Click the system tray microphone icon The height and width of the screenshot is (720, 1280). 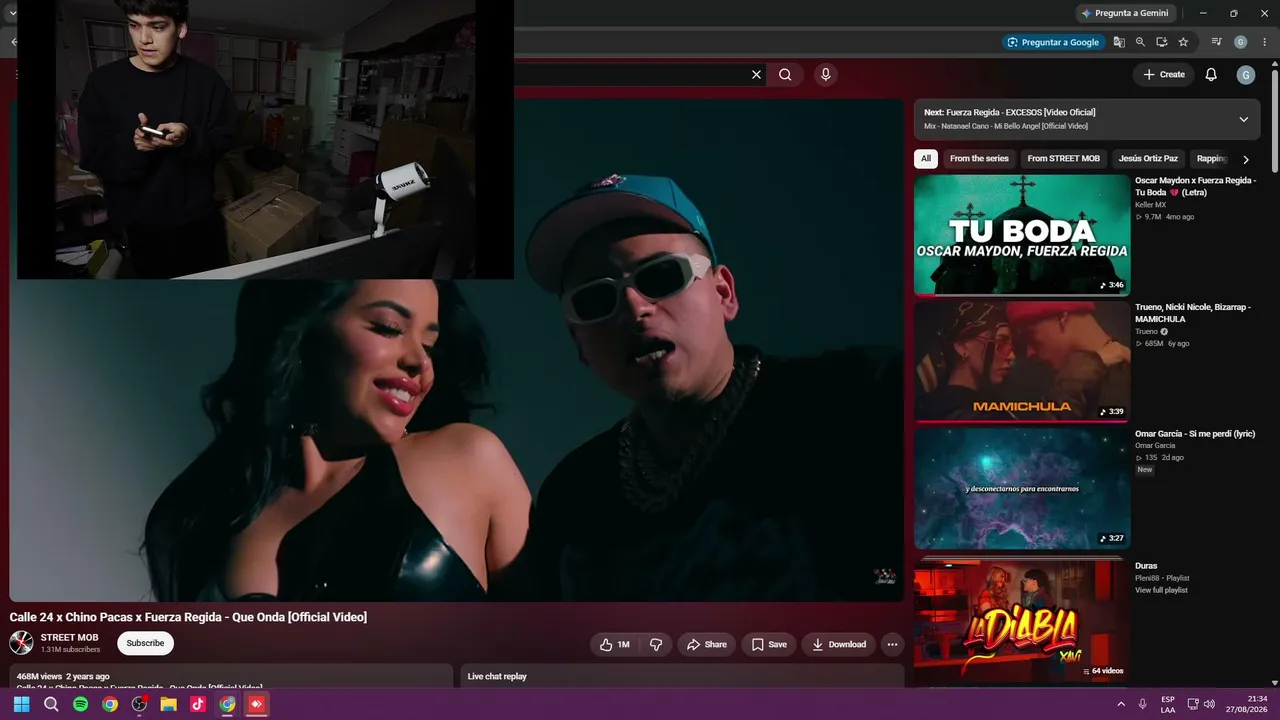coord(1142,704)
